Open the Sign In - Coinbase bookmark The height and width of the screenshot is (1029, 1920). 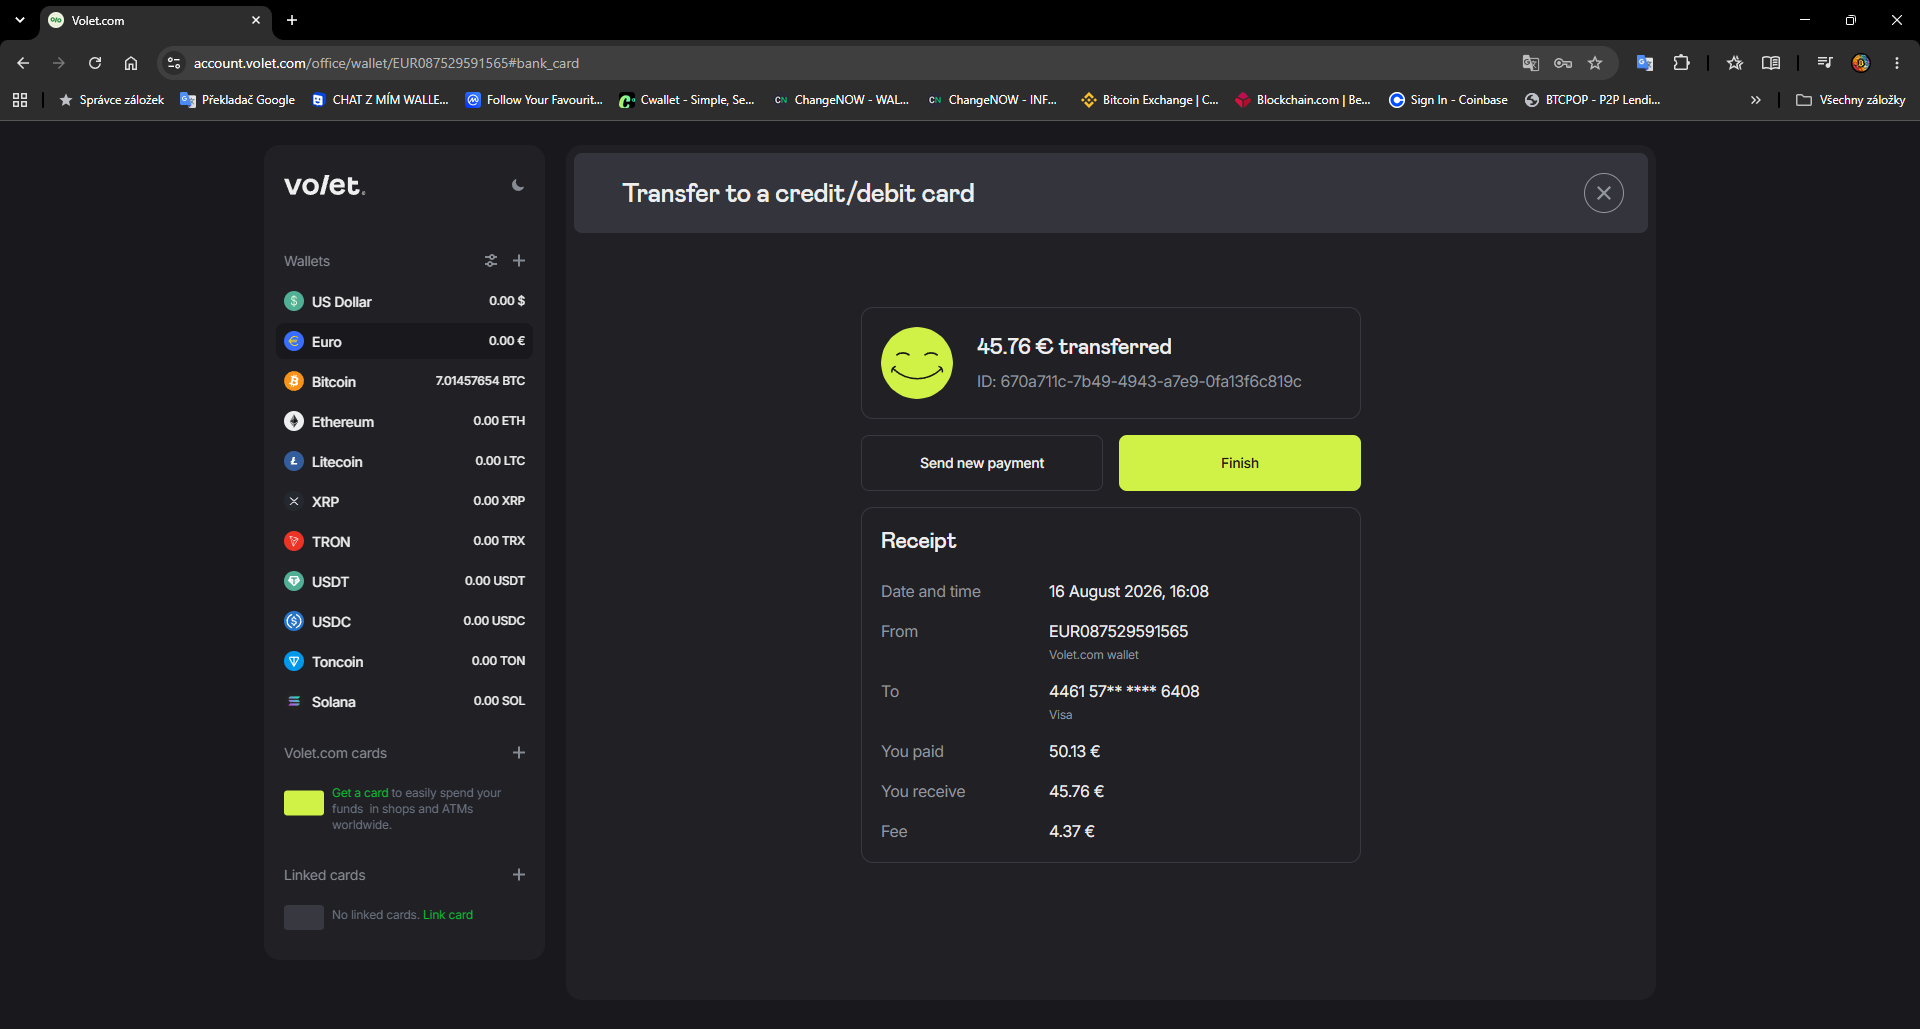(1448, 100)
